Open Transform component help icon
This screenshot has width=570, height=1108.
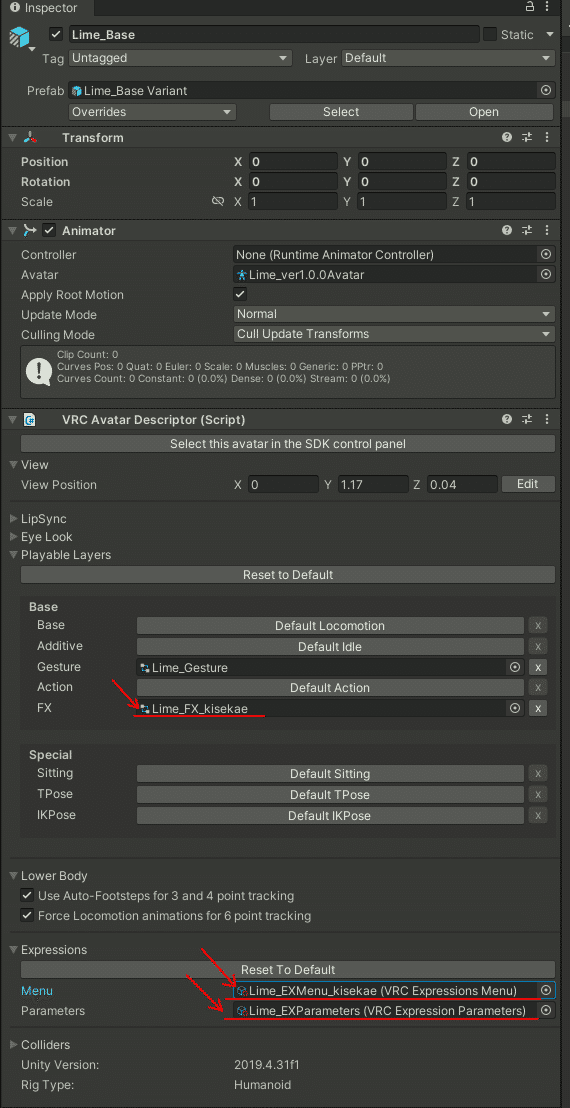(x=506, y=138)
